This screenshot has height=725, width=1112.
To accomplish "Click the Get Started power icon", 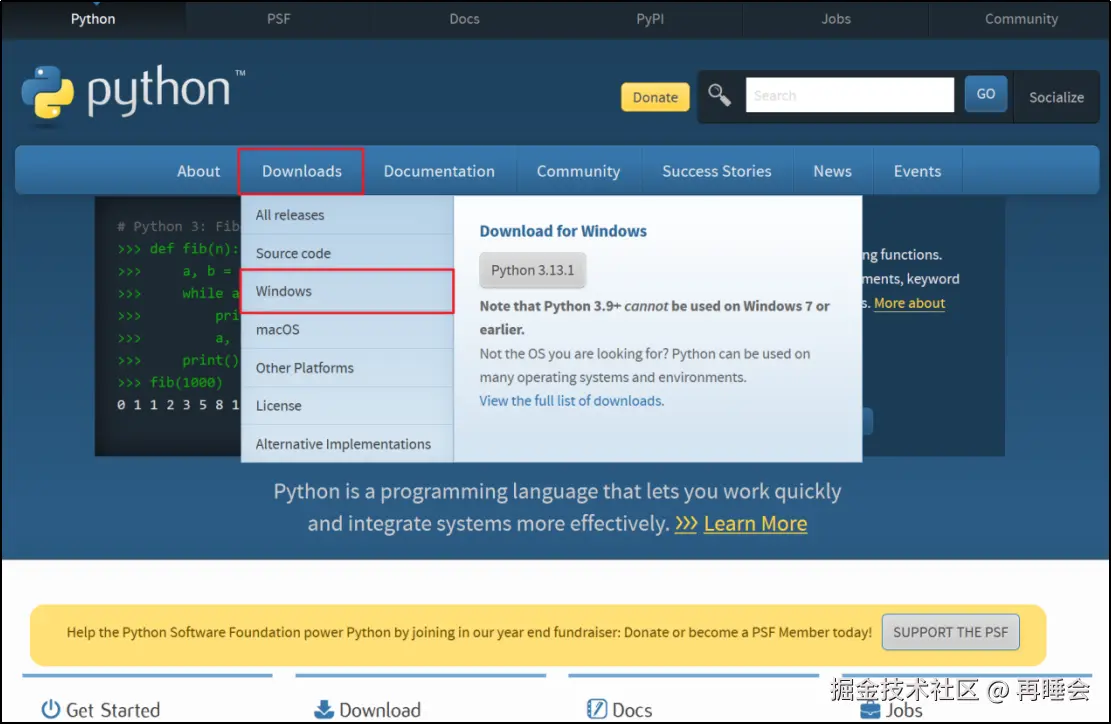I will tap(50, 709).
